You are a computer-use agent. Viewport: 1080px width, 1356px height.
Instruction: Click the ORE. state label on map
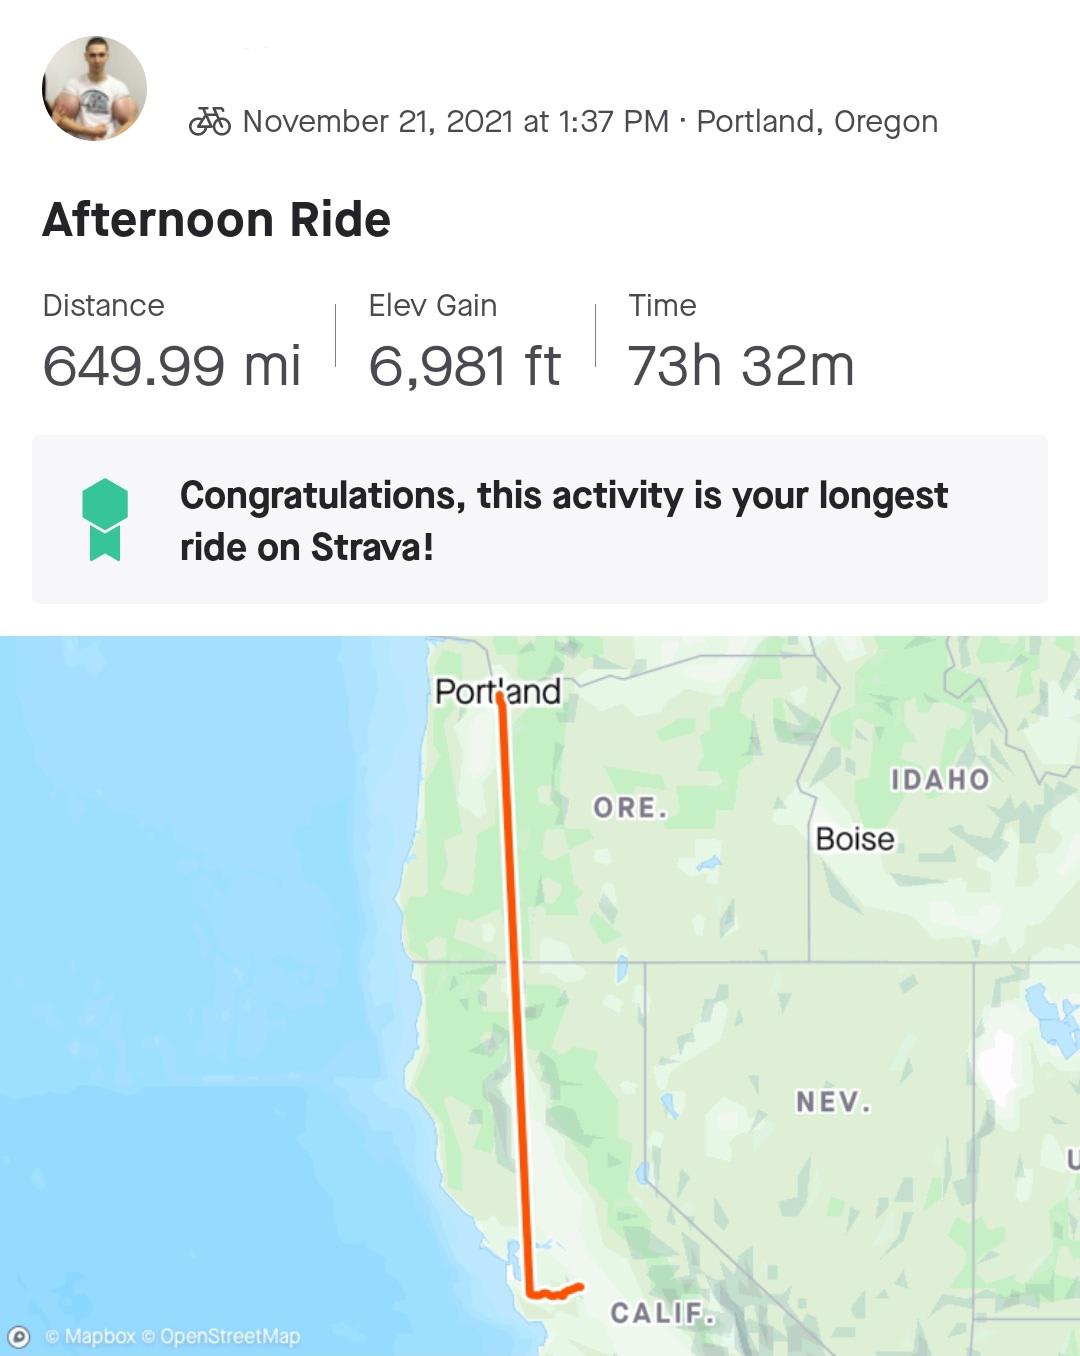click(x=630, y=807)
